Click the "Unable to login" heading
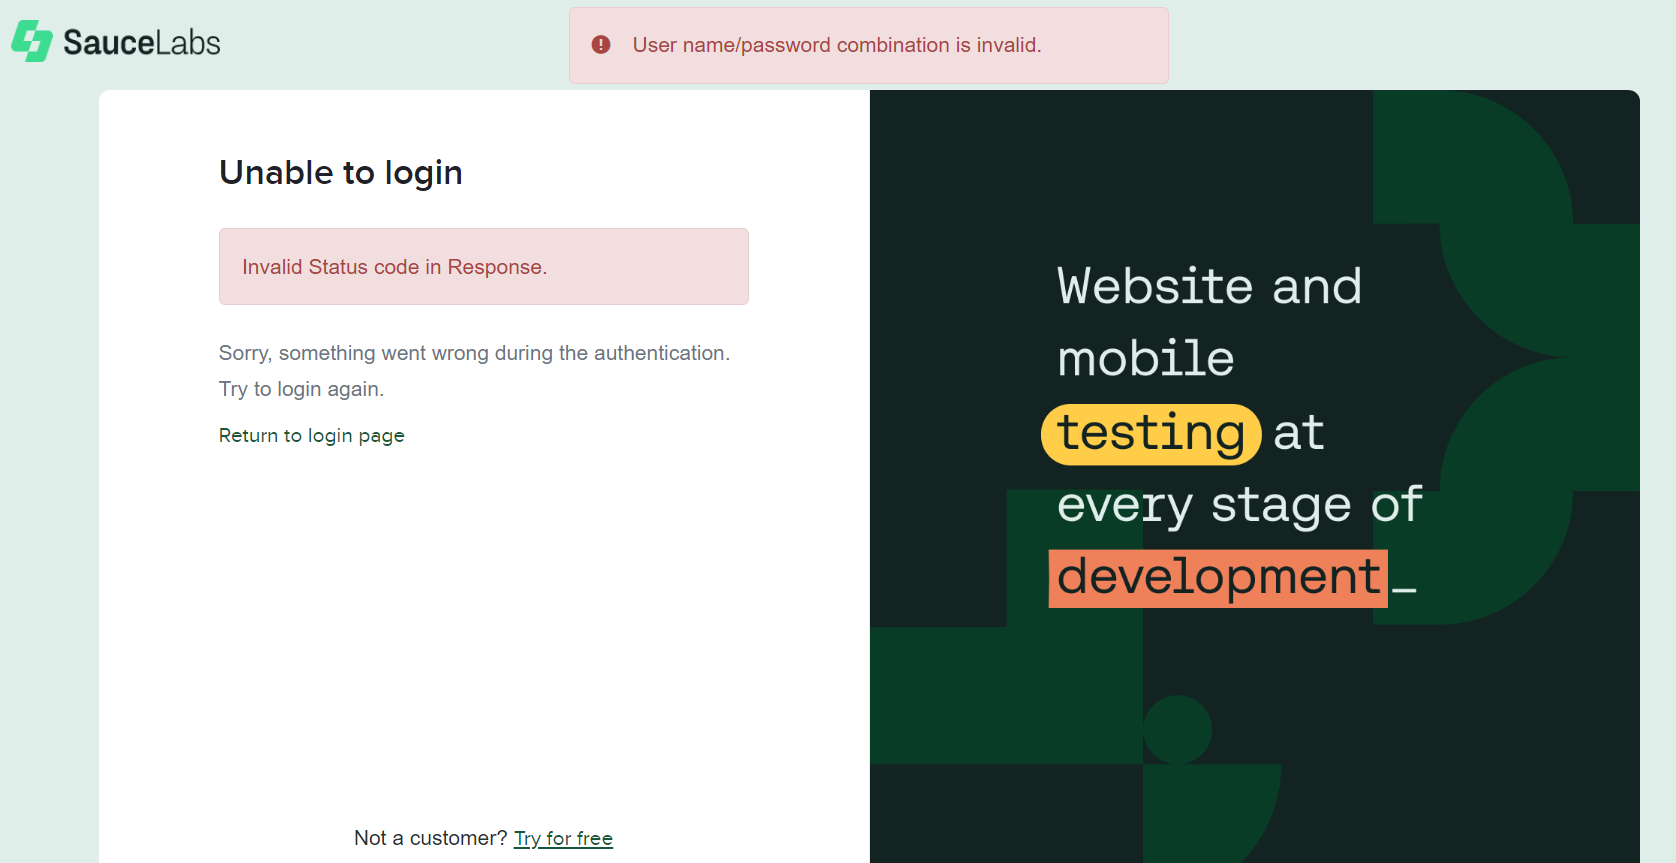The width and height of the screenshot is (1676, 863). (x=340, y=173)
